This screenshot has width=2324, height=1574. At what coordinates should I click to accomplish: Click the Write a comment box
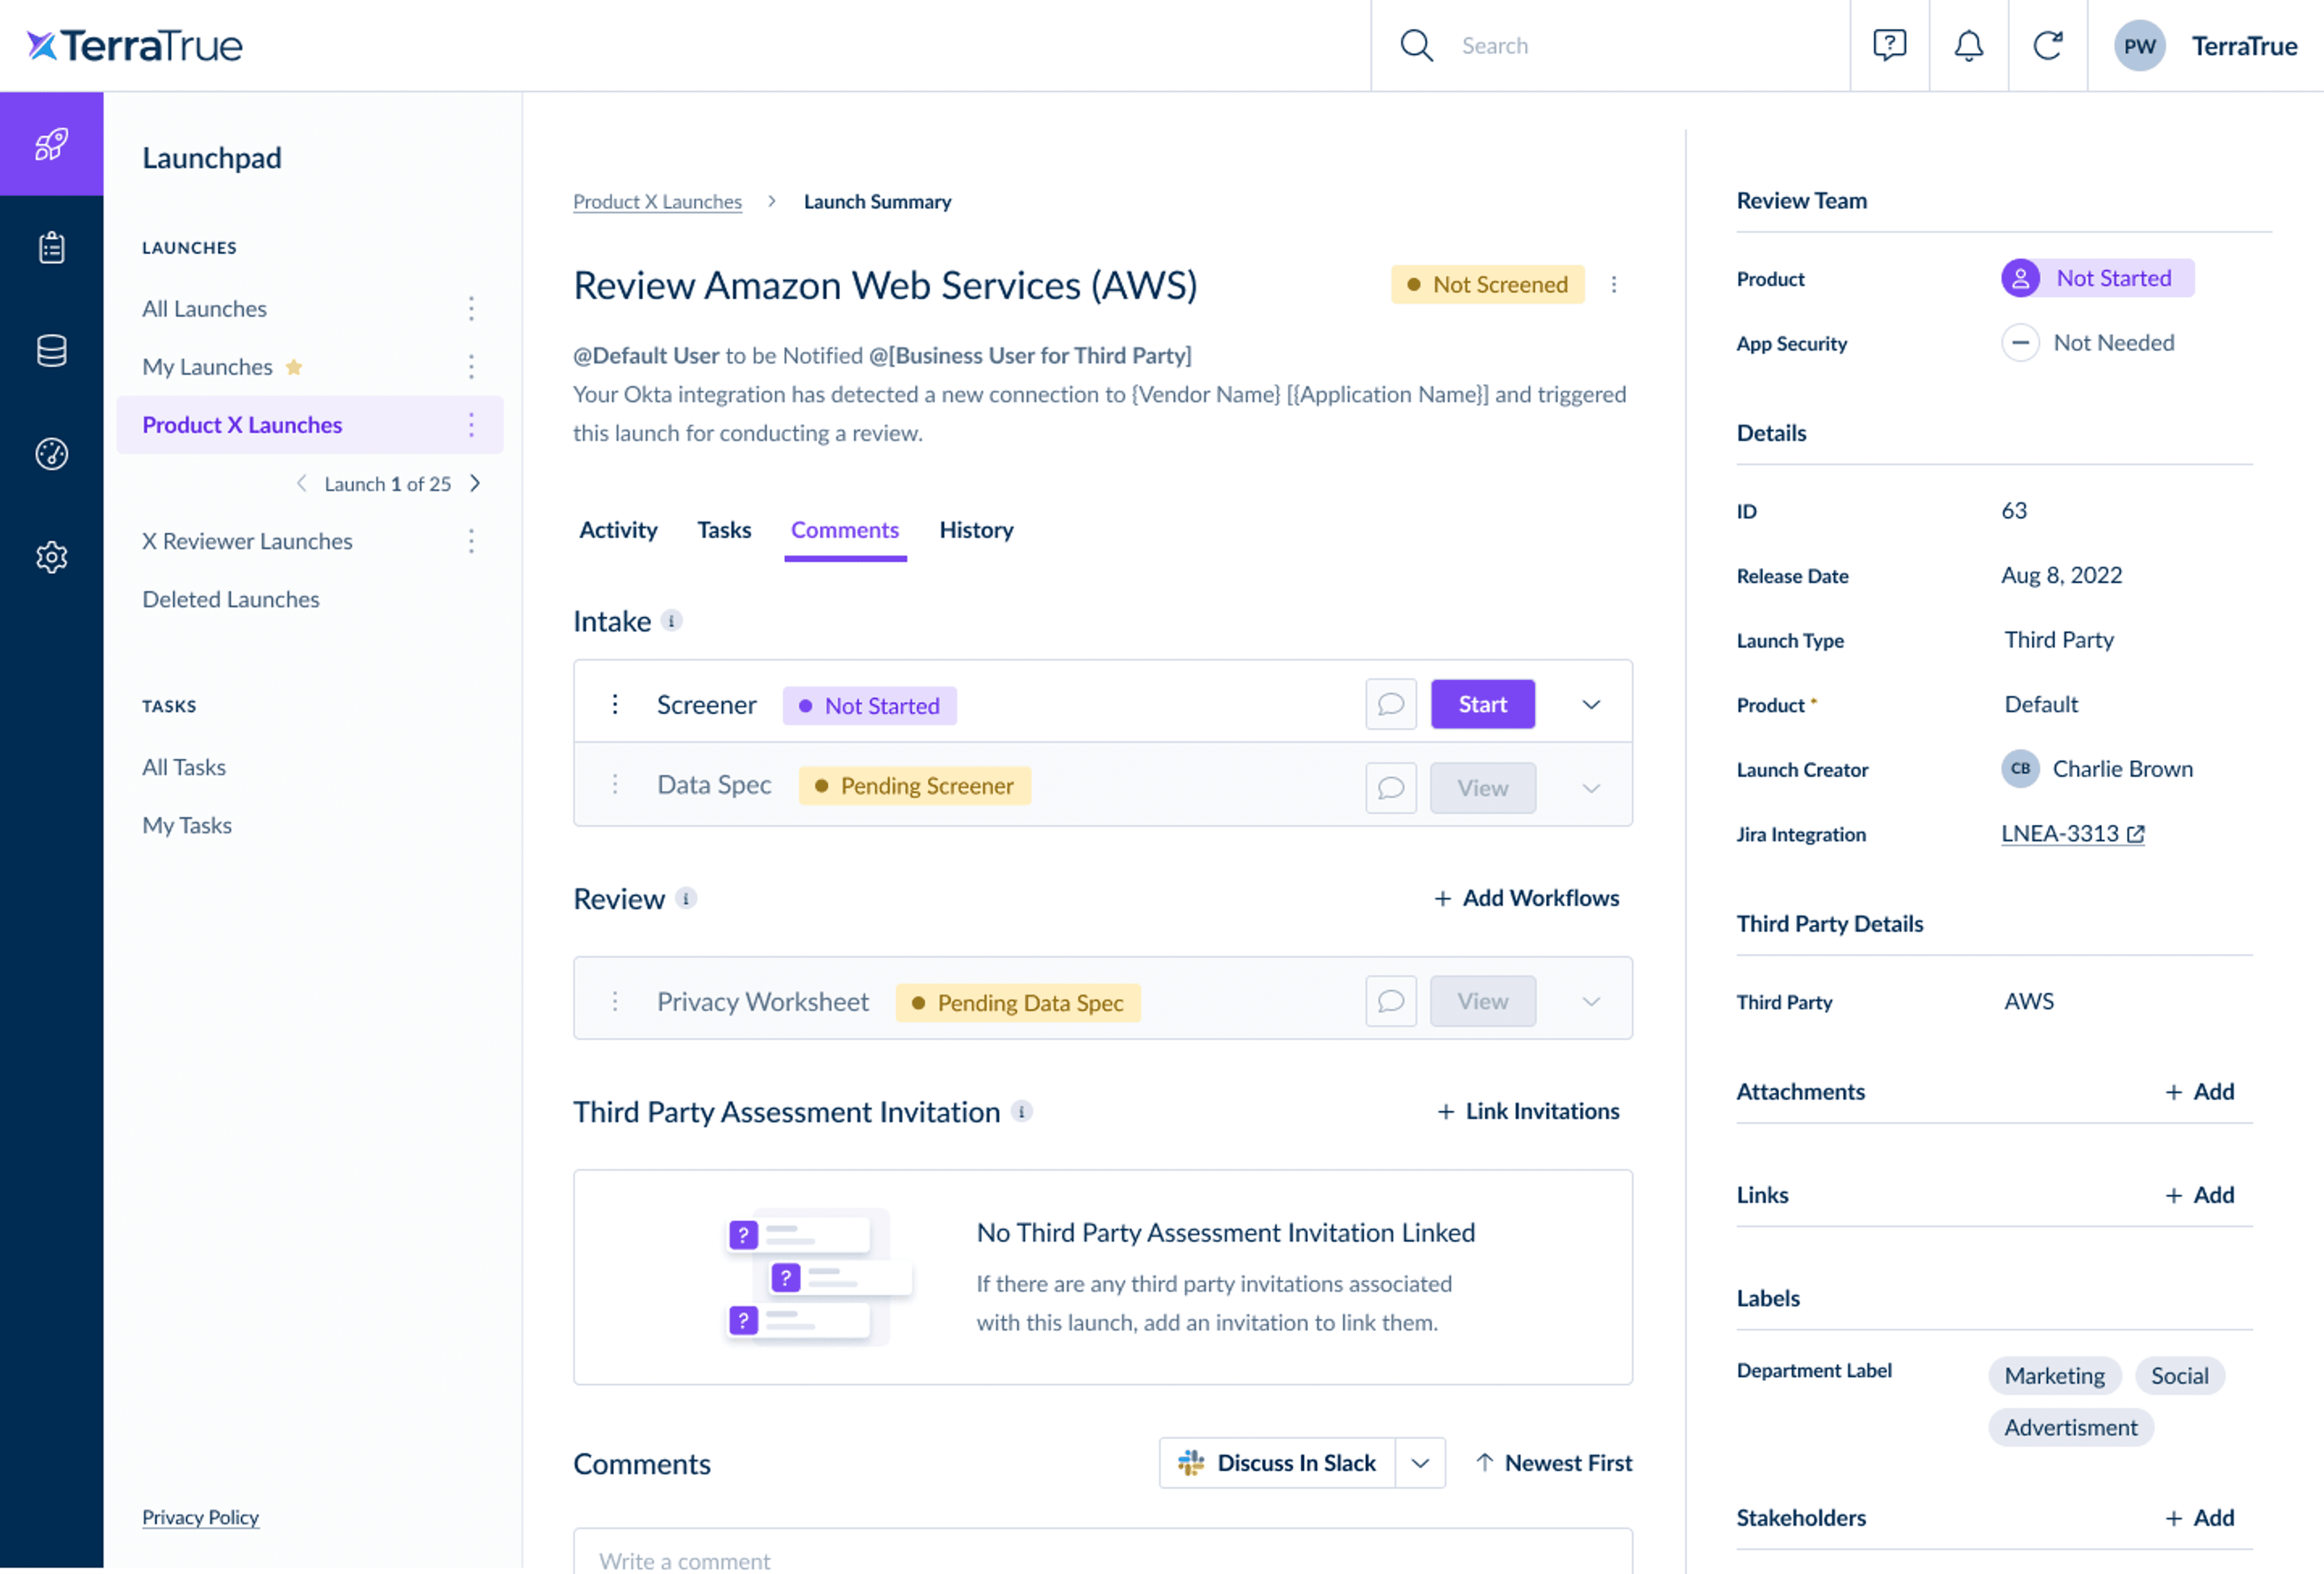tap(1102, 1552)
